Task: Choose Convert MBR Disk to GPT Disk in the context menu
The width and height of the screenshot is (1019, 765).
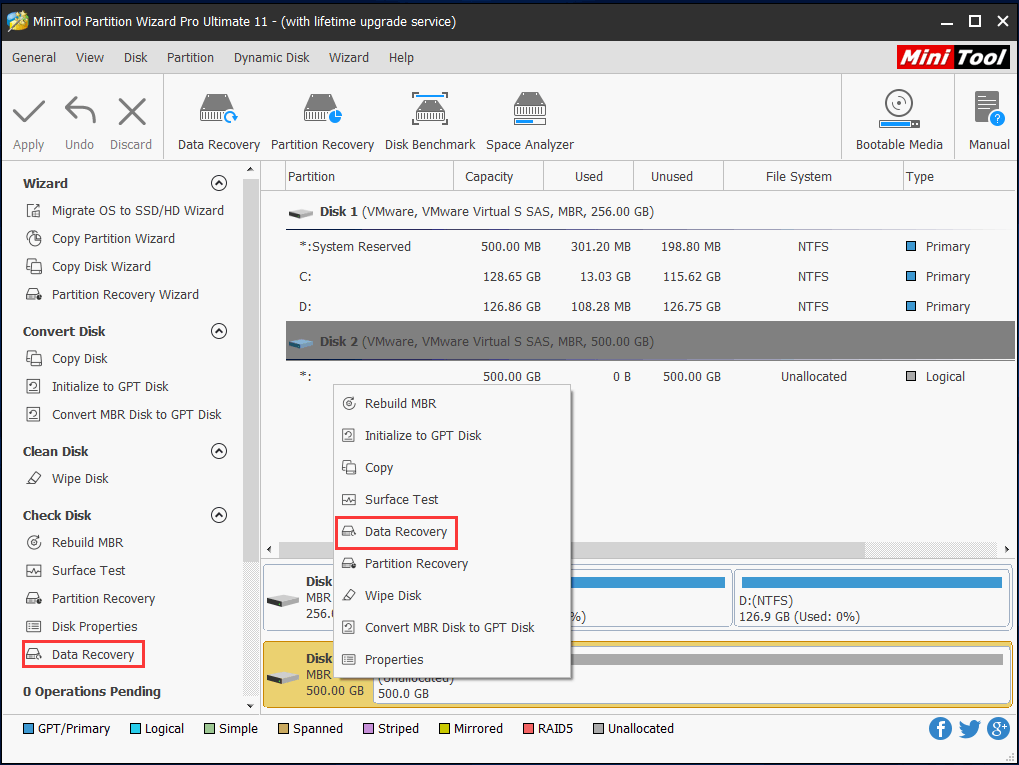Action: (453, 627)
